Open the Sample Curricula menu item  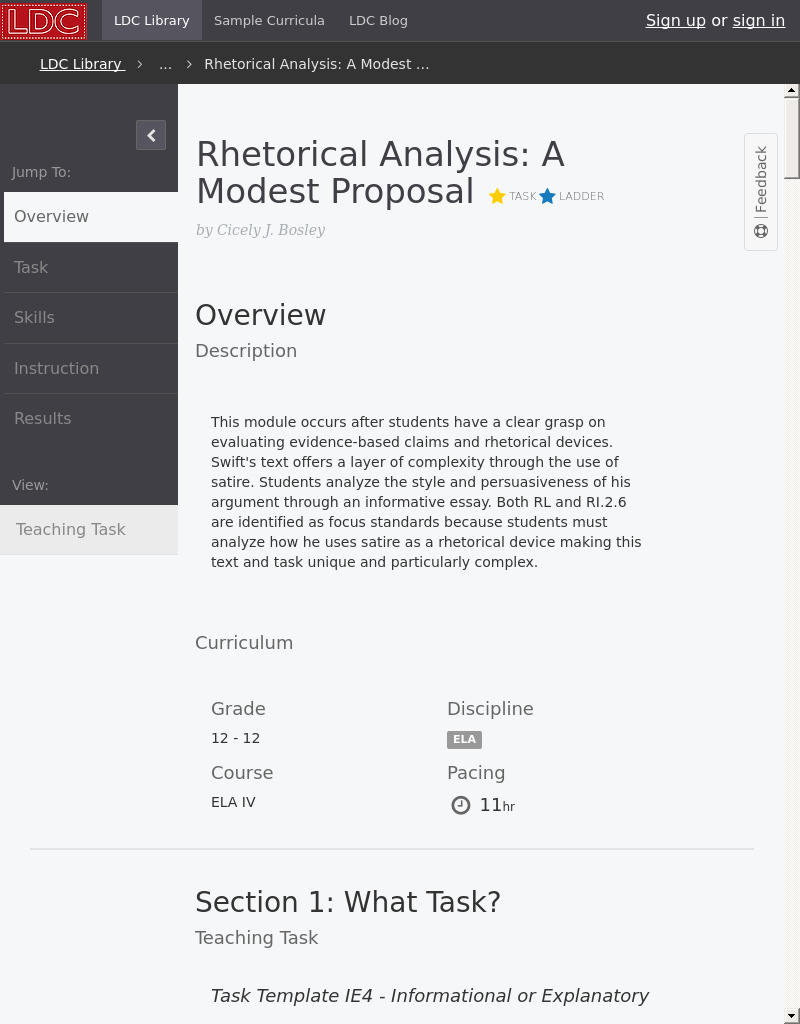tap(269, 20)
